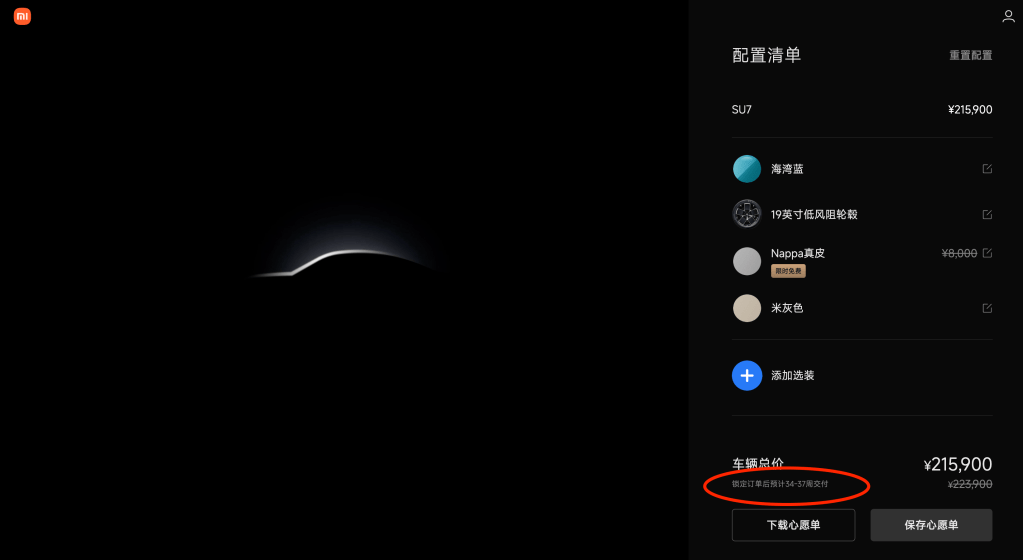Click 重置配置 to reset configuration

click(970, 55)
